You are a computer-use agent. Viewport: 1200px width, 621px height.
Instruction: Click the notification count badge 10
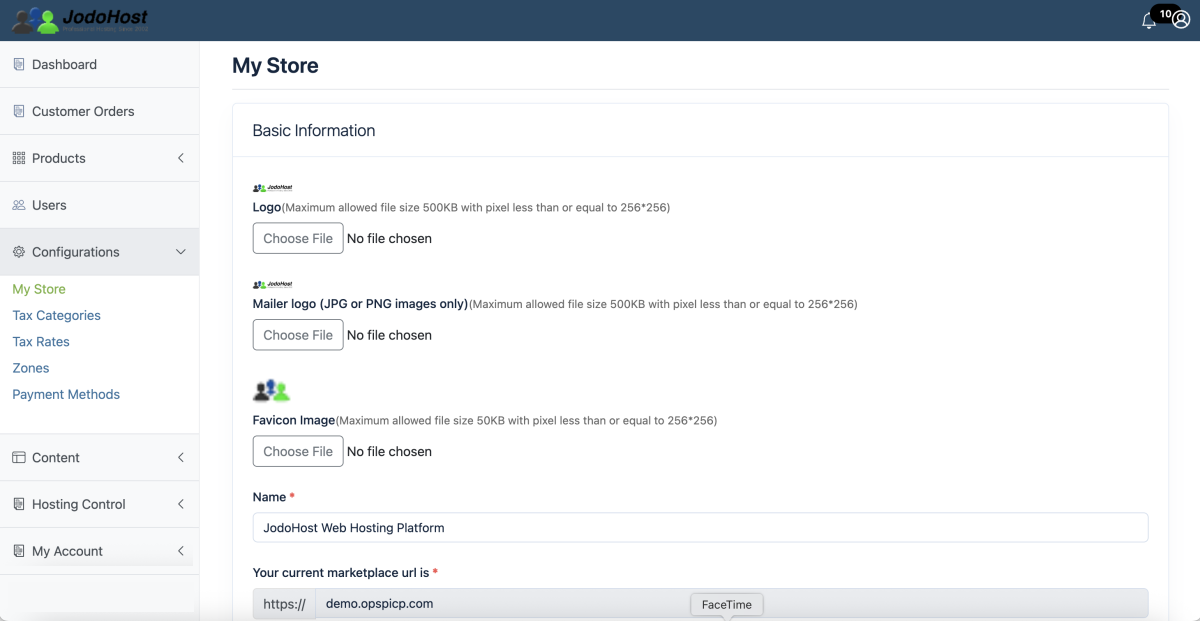click(x=1166, y=14)
